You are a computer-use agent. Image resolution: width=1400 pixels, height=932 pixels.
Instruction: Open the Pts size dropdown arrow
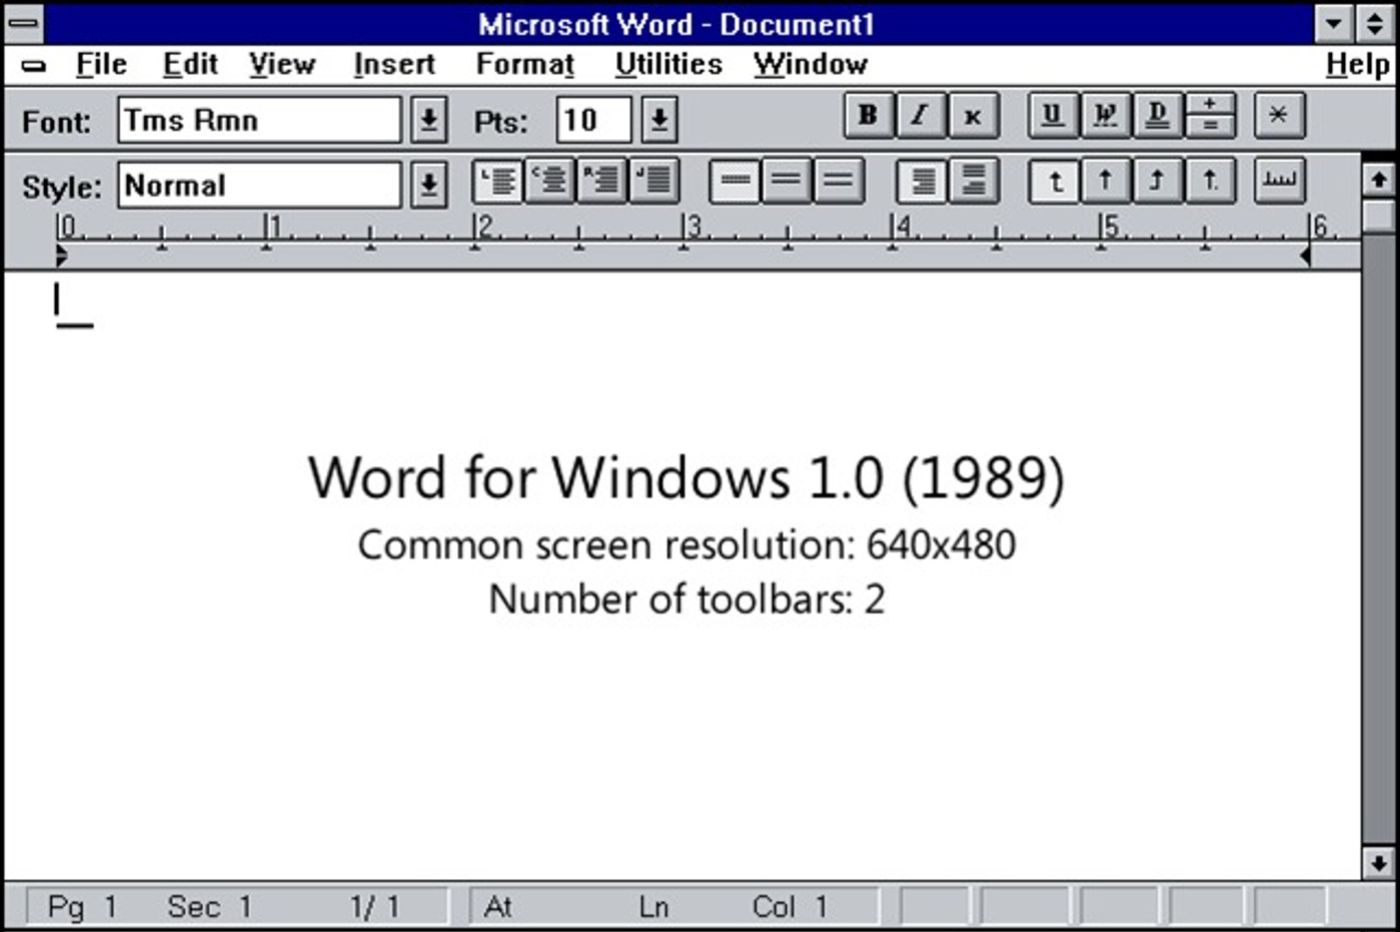pyautogui.click(x=659, y=120)
